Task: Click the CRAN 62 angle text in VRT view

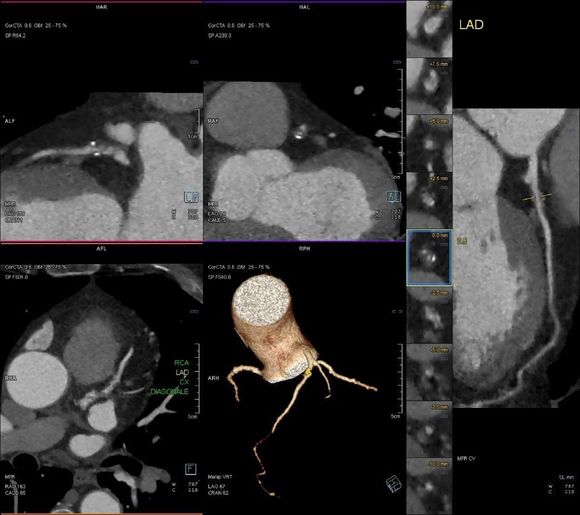Action: pos(218,493)
